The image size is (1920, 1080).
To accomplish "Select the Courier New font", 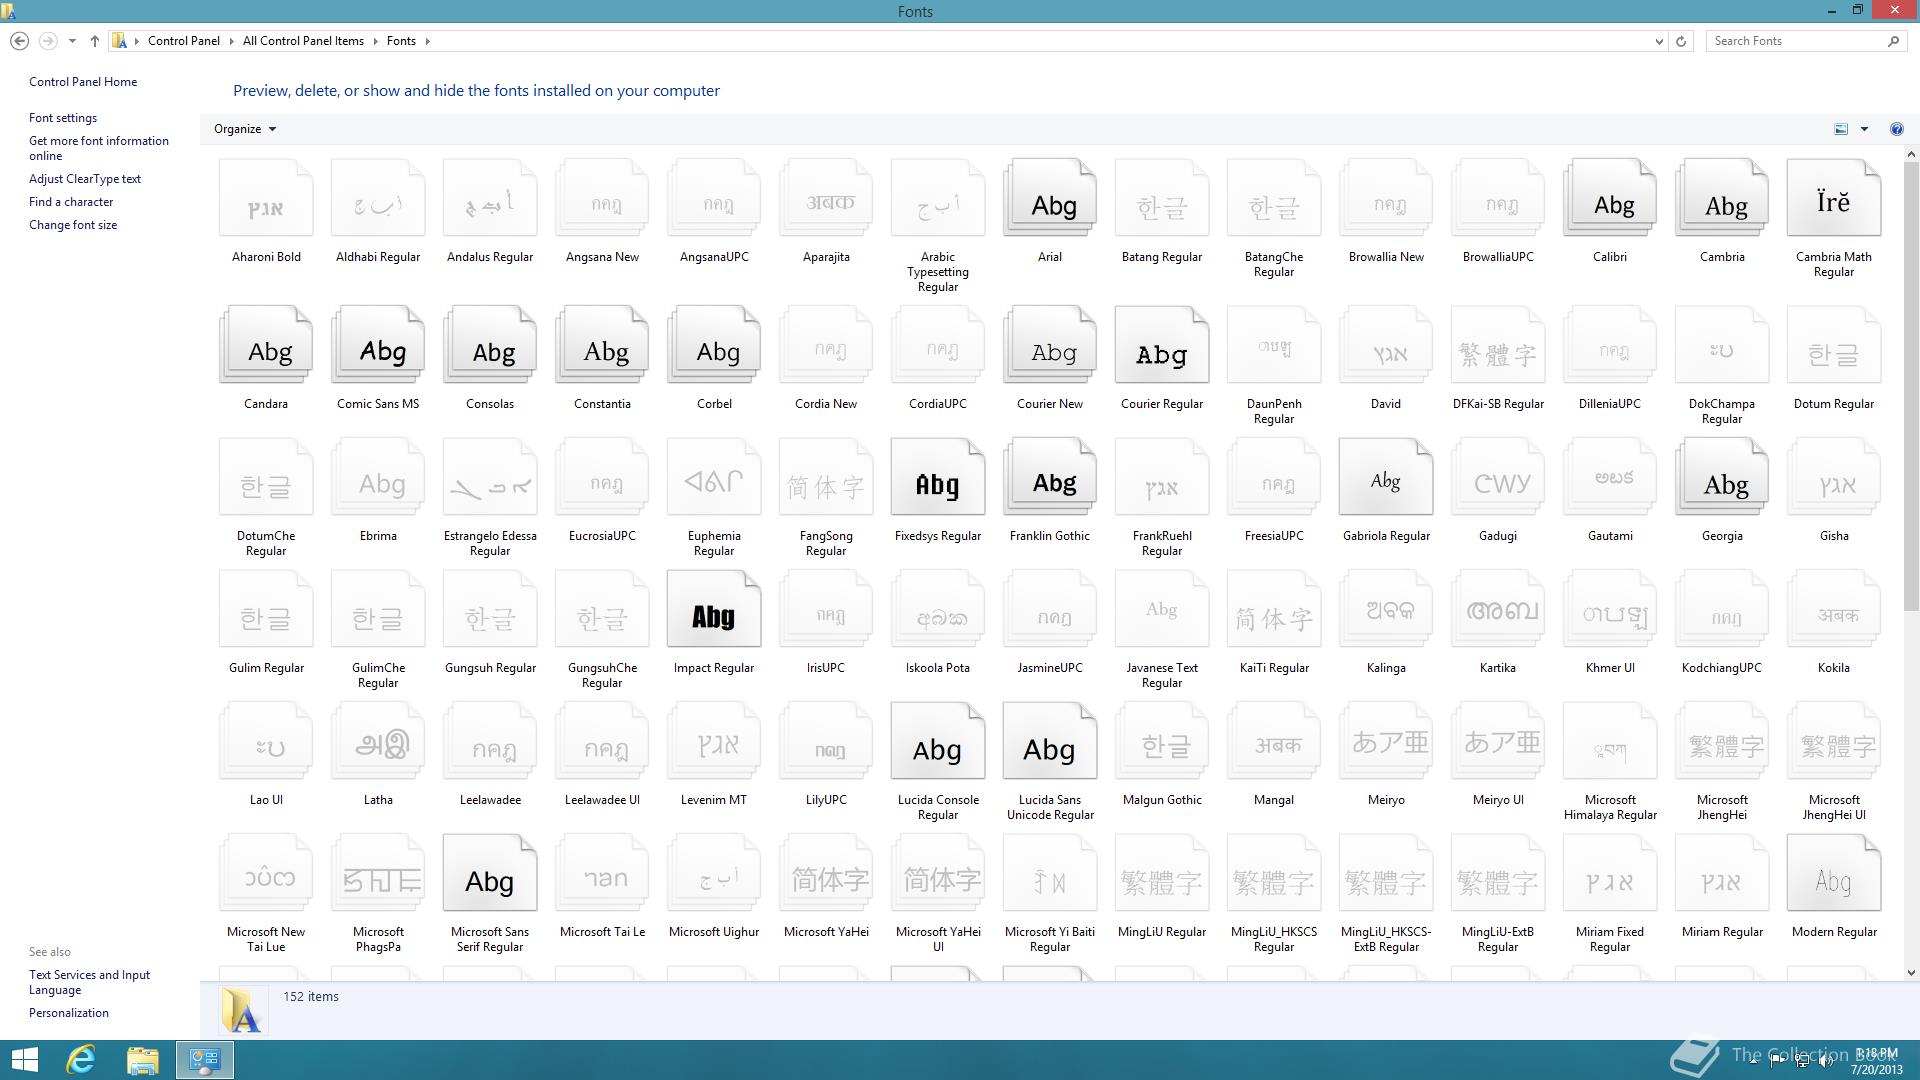I will [1050, 345].
